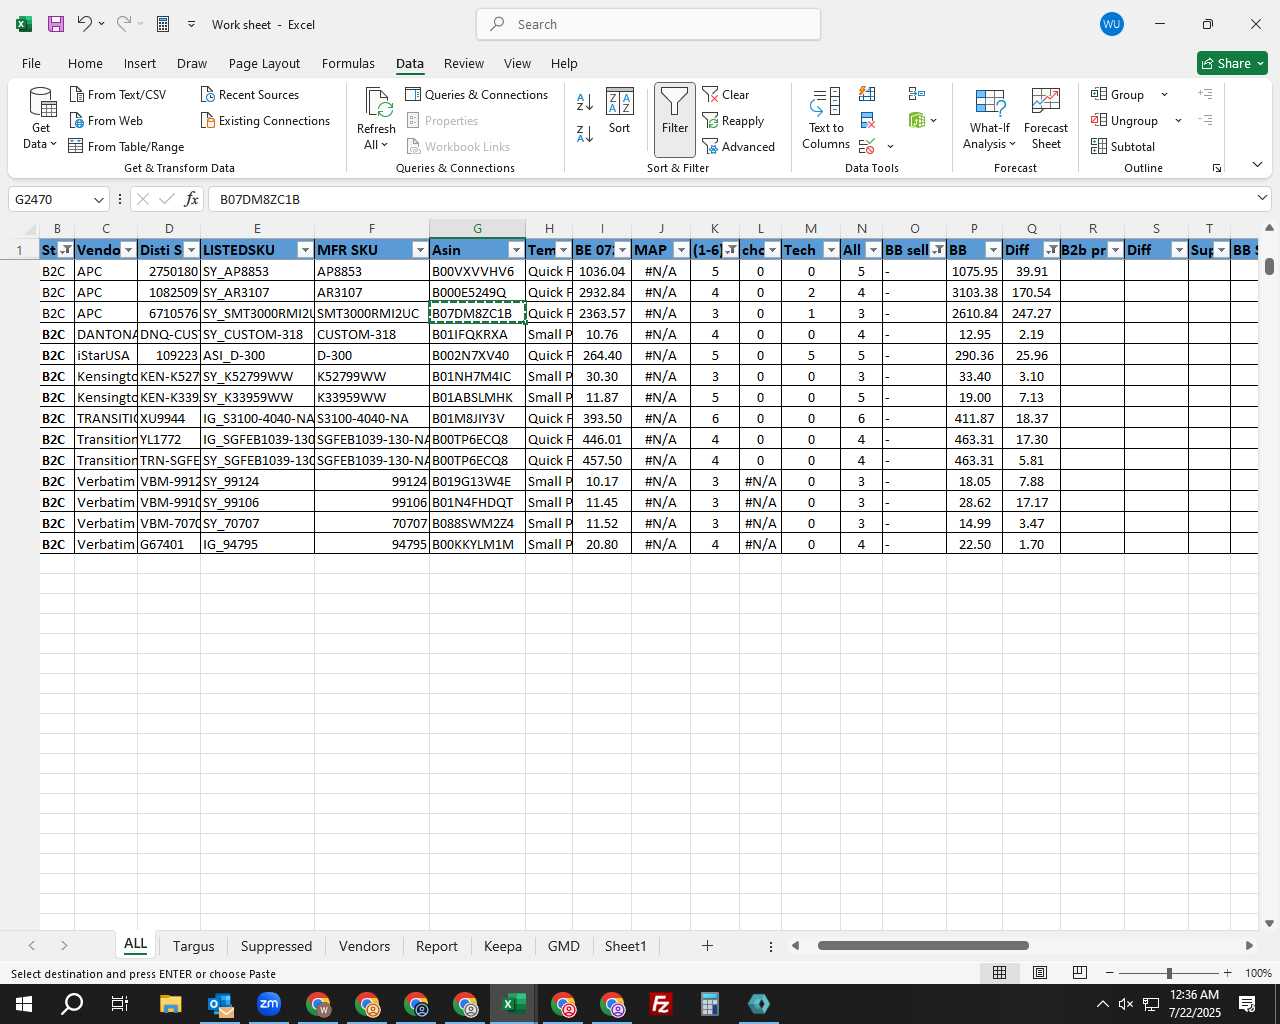Click the Data Validation icon
Viewport: 1280px width, 1024px height.
(867, 146)
